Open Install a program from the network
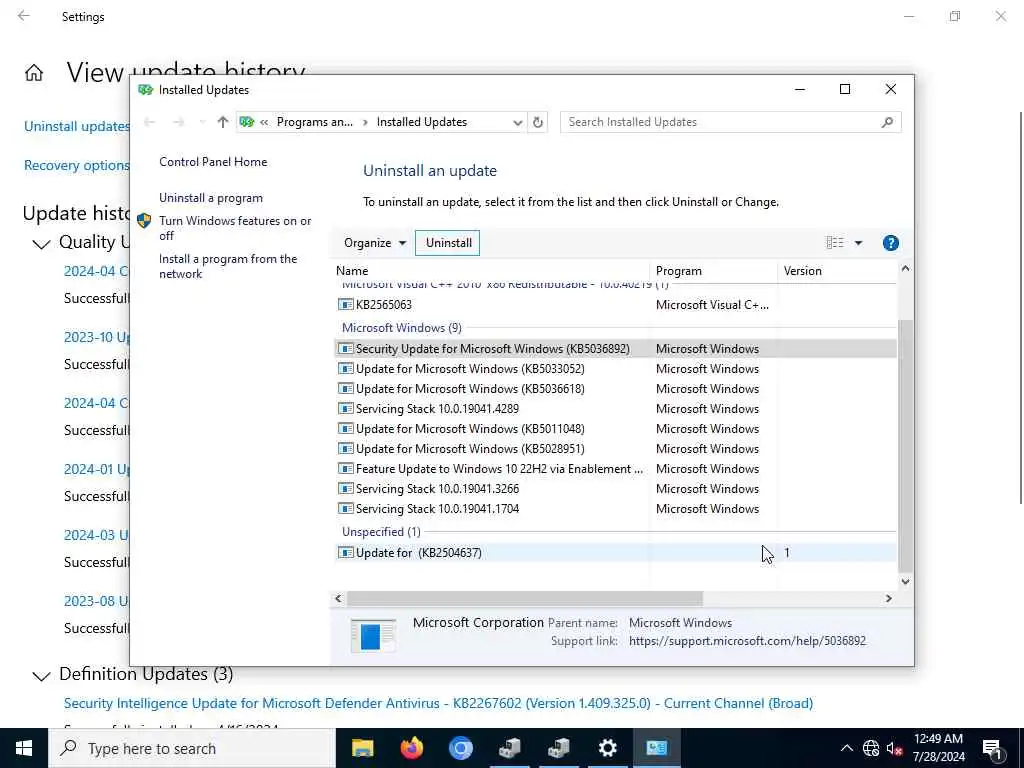 pyautogui.click(x=228, y=266)
